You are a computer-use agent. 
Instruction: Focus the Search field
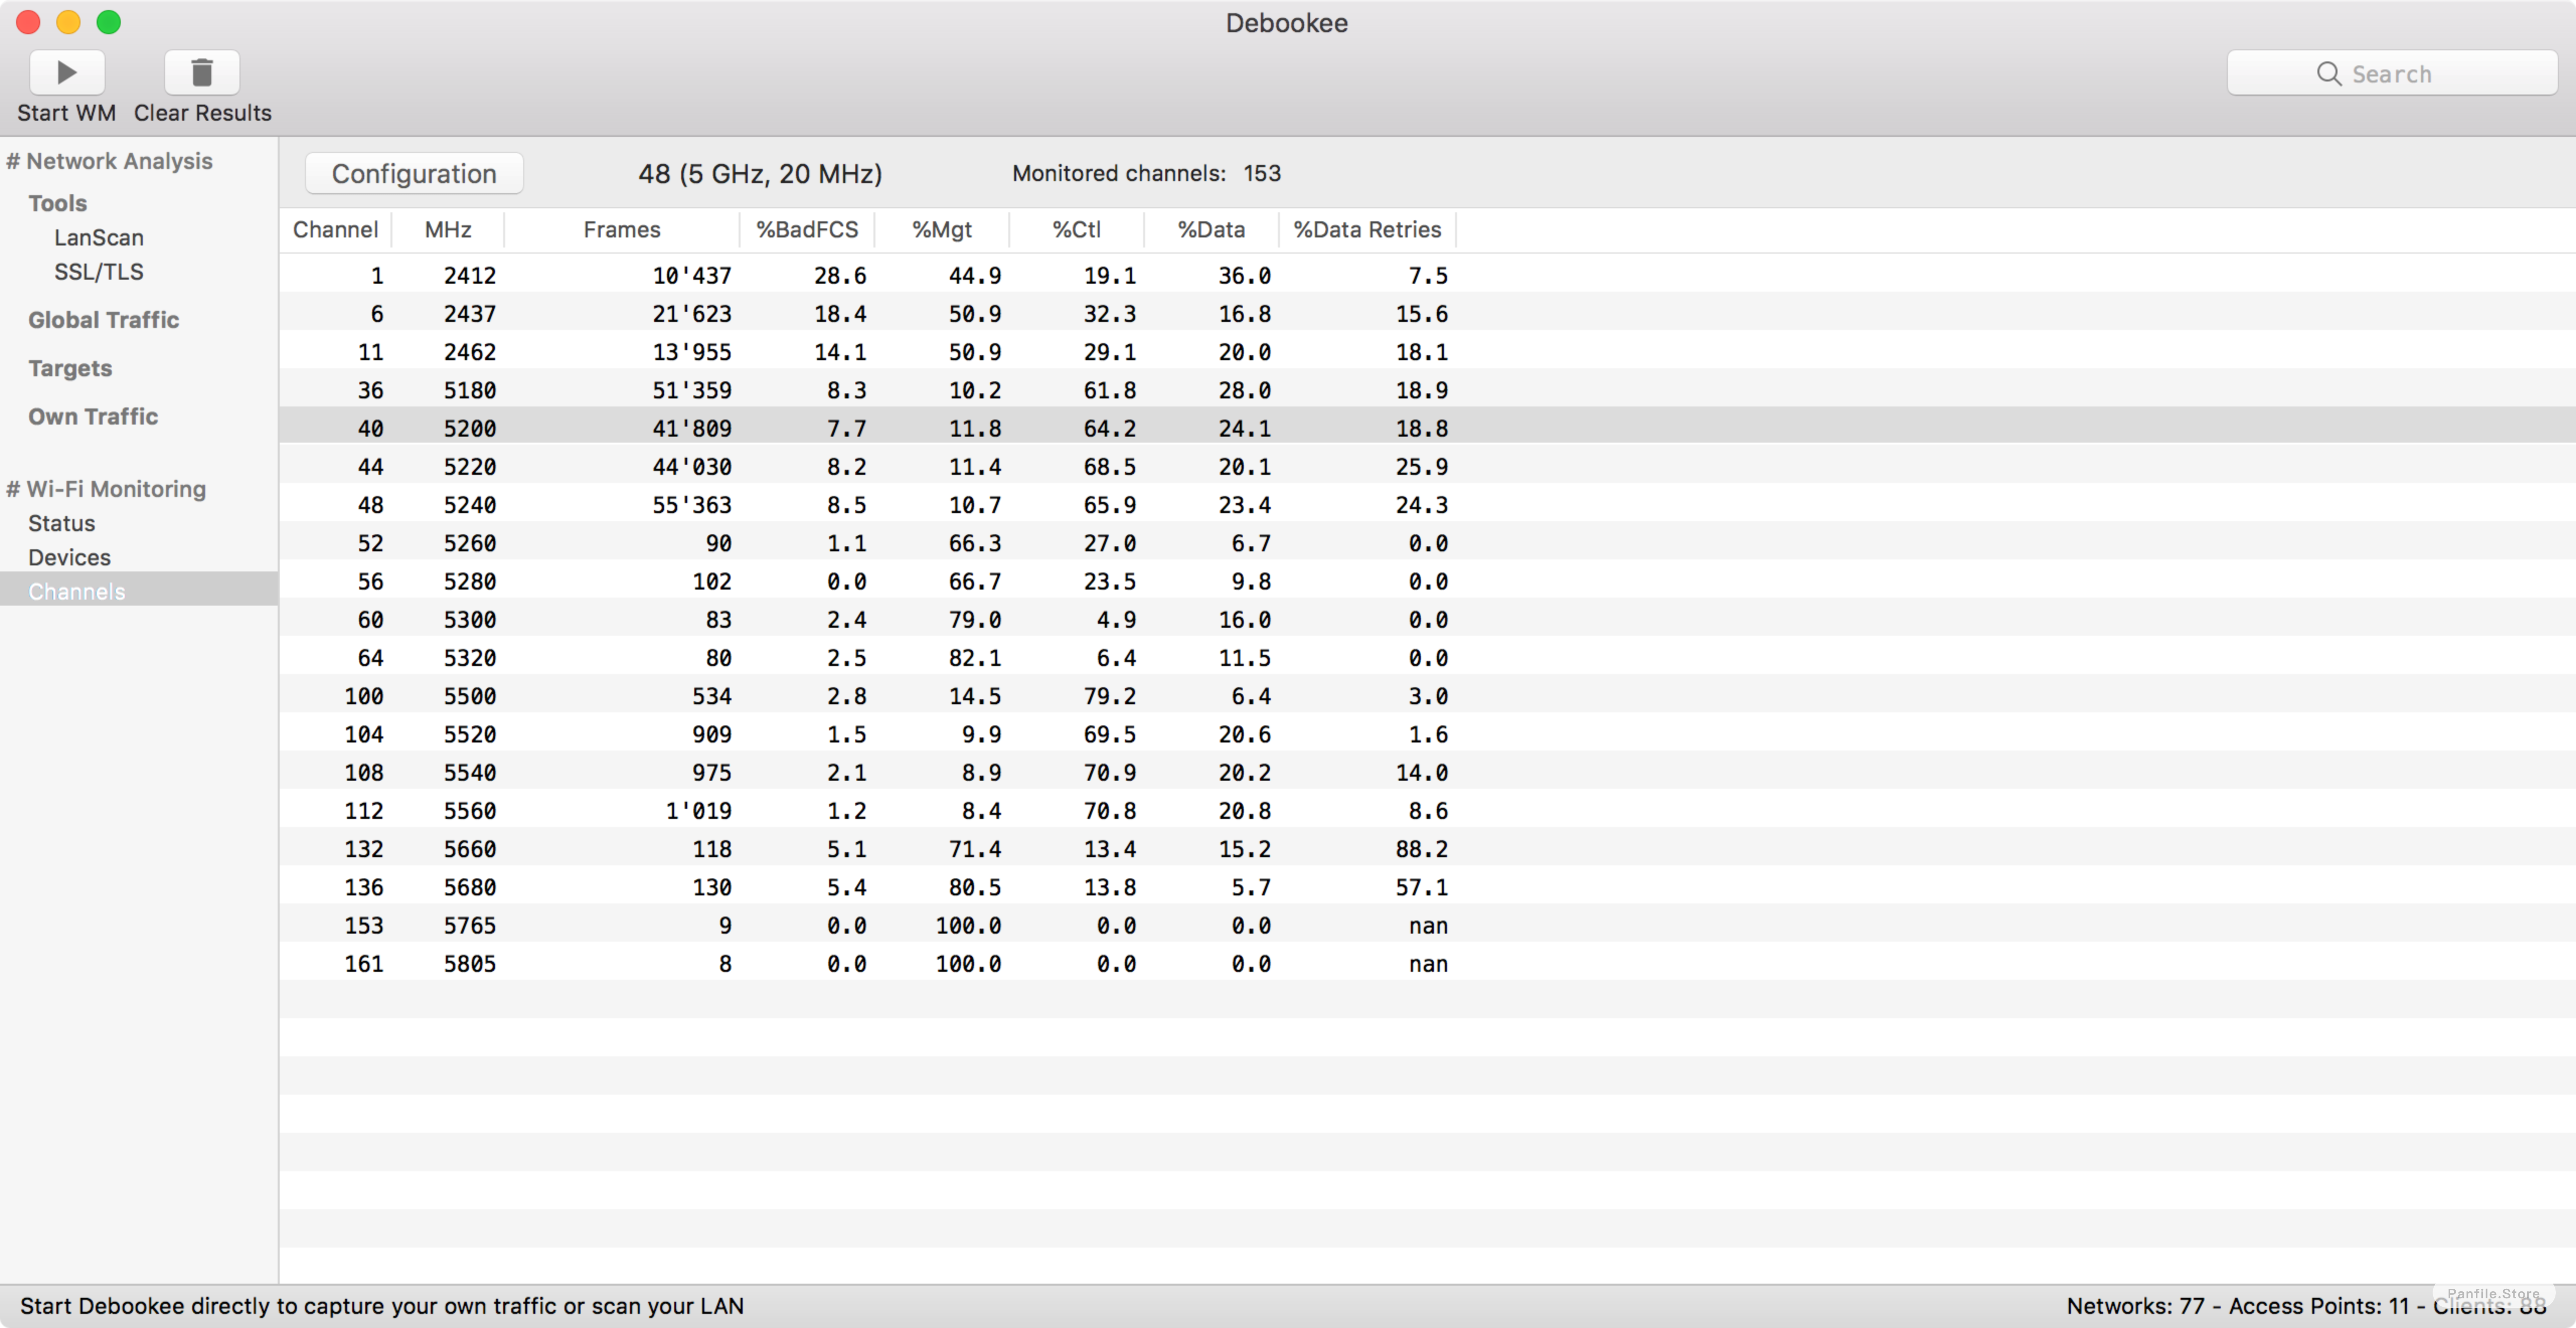click(2392, 74)
